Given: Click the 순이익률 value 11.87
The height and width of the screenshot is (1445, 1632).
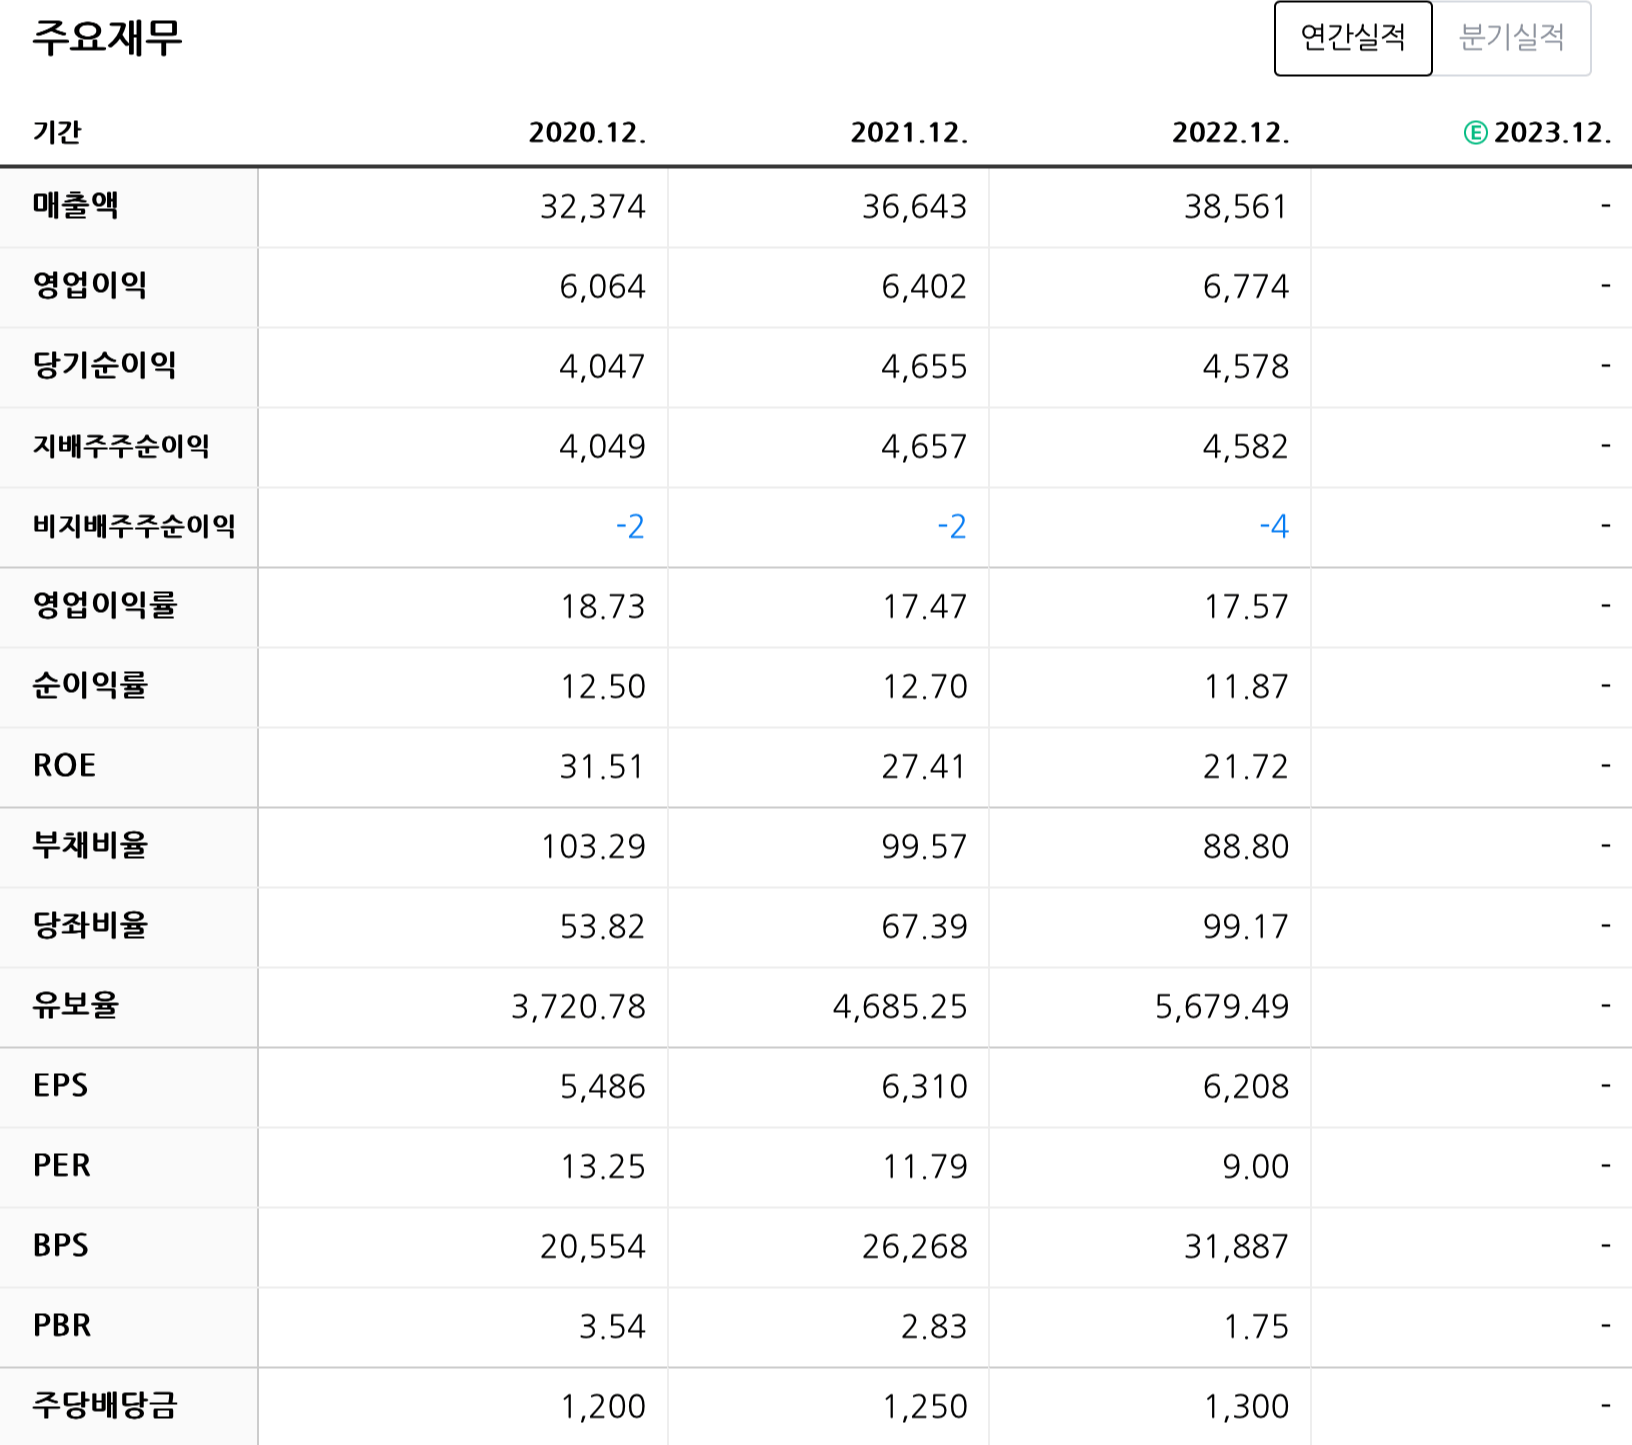Looking at the screenshot, I should coord(1247,687).
